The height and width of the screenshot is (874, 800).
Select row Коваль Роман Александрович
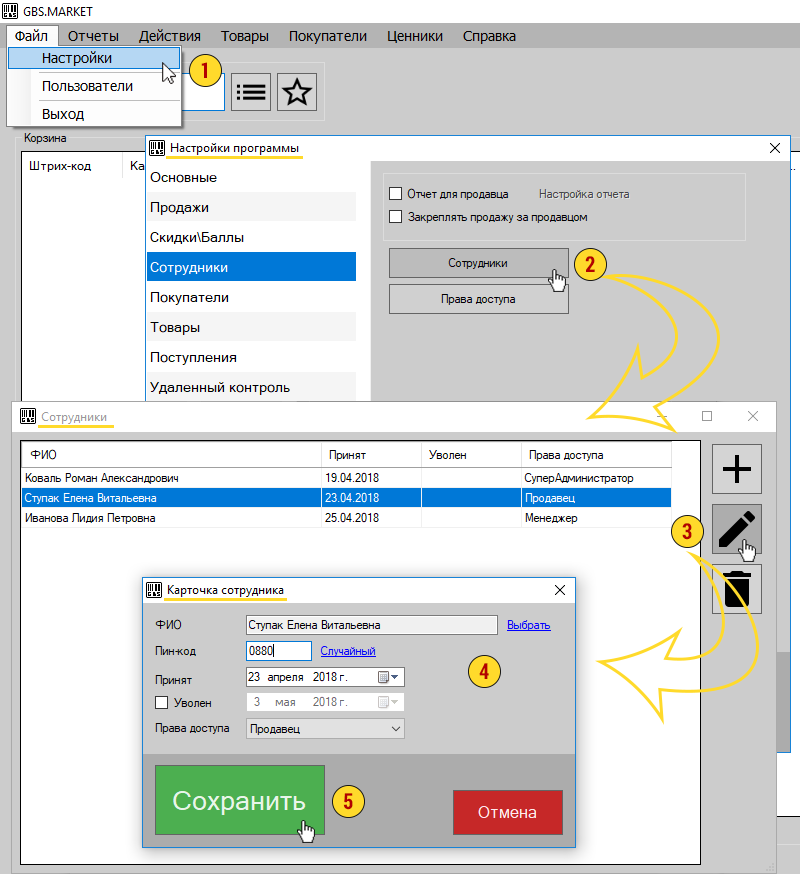[x=346, y=478]
